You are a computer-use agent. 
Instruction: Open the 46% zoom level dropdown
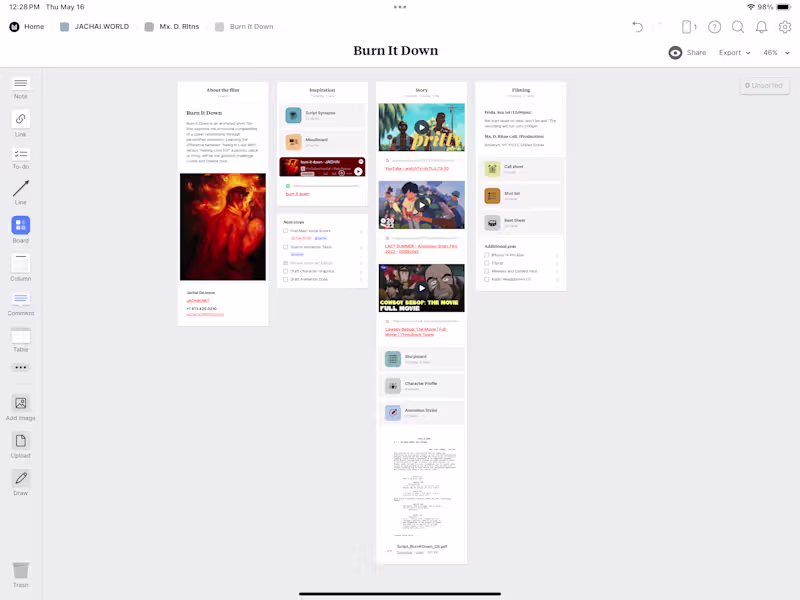coord(776,53)
